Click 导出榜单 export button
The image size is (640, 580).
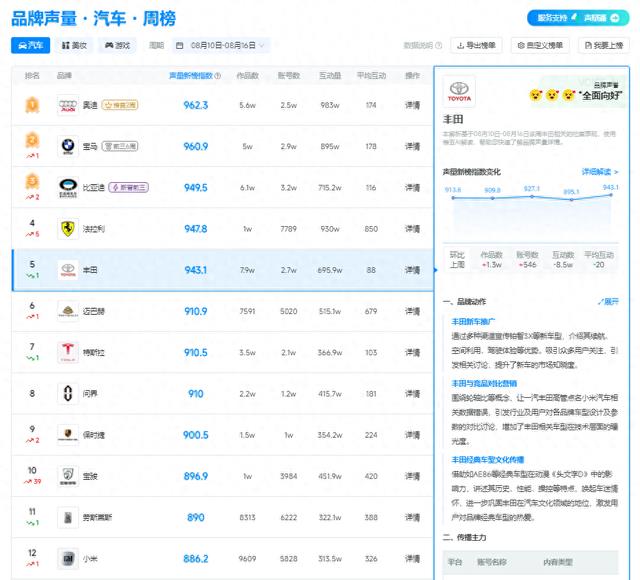[x=477, y=45]
